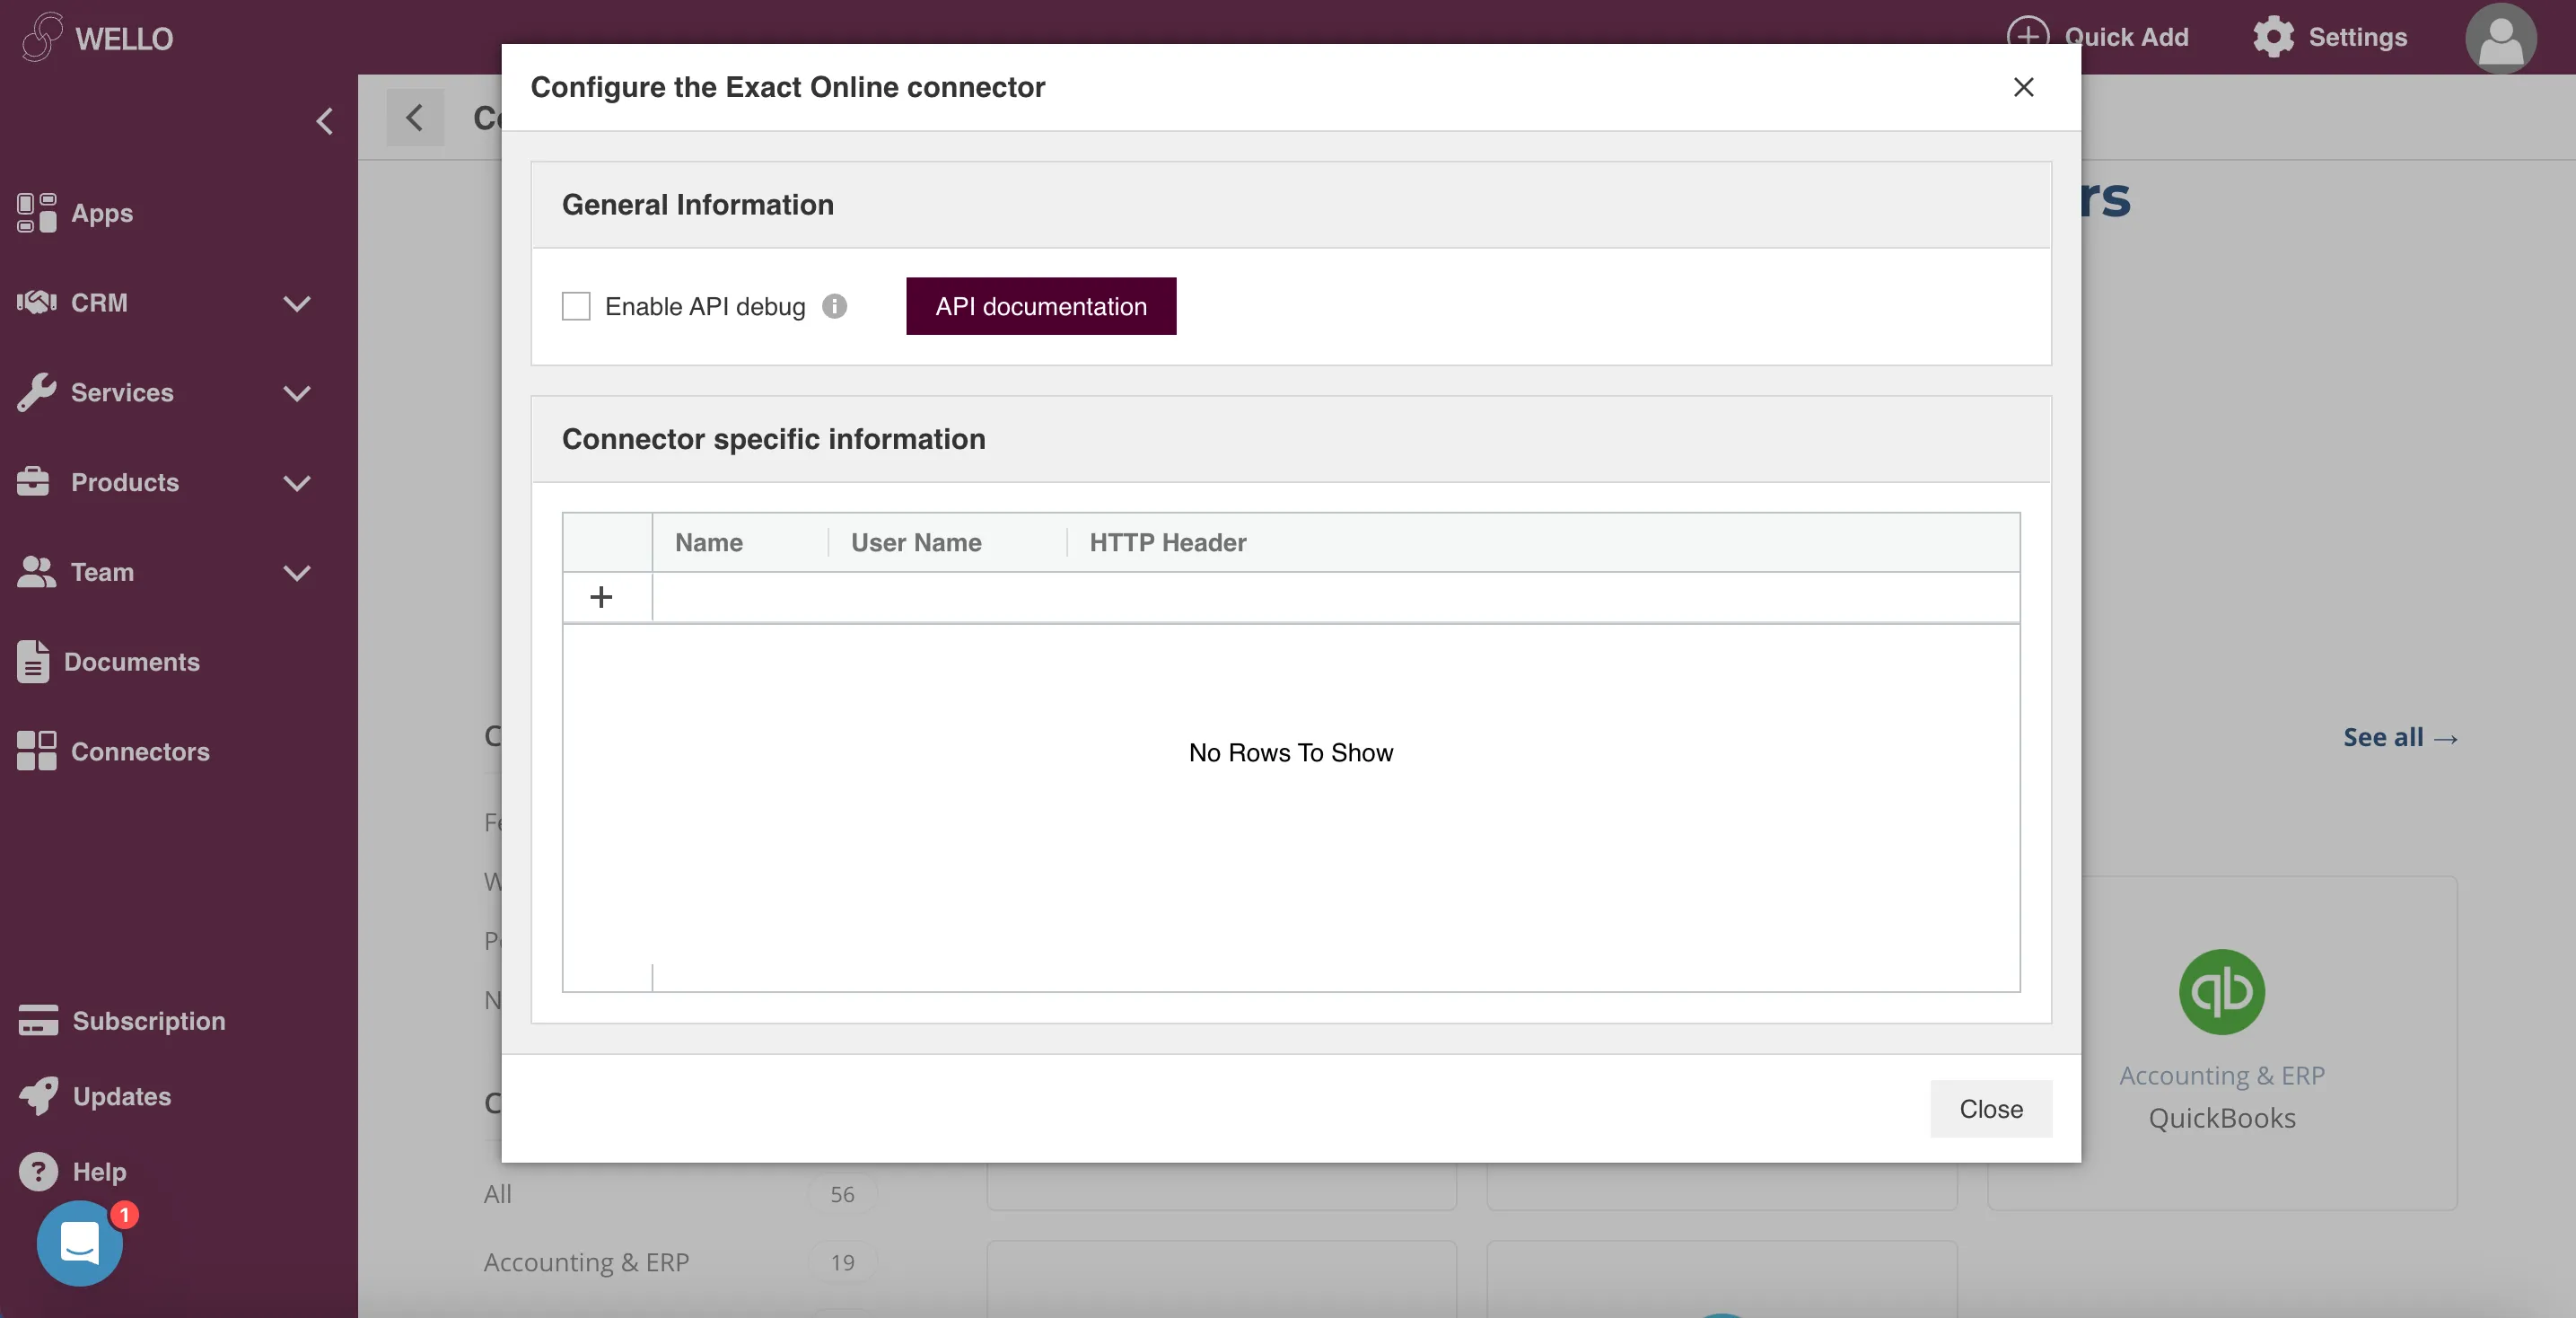Click the 'No Rows To Show' message
The height and width of the screenshot is (1318, 2576).
click(x=1291, y=752)
